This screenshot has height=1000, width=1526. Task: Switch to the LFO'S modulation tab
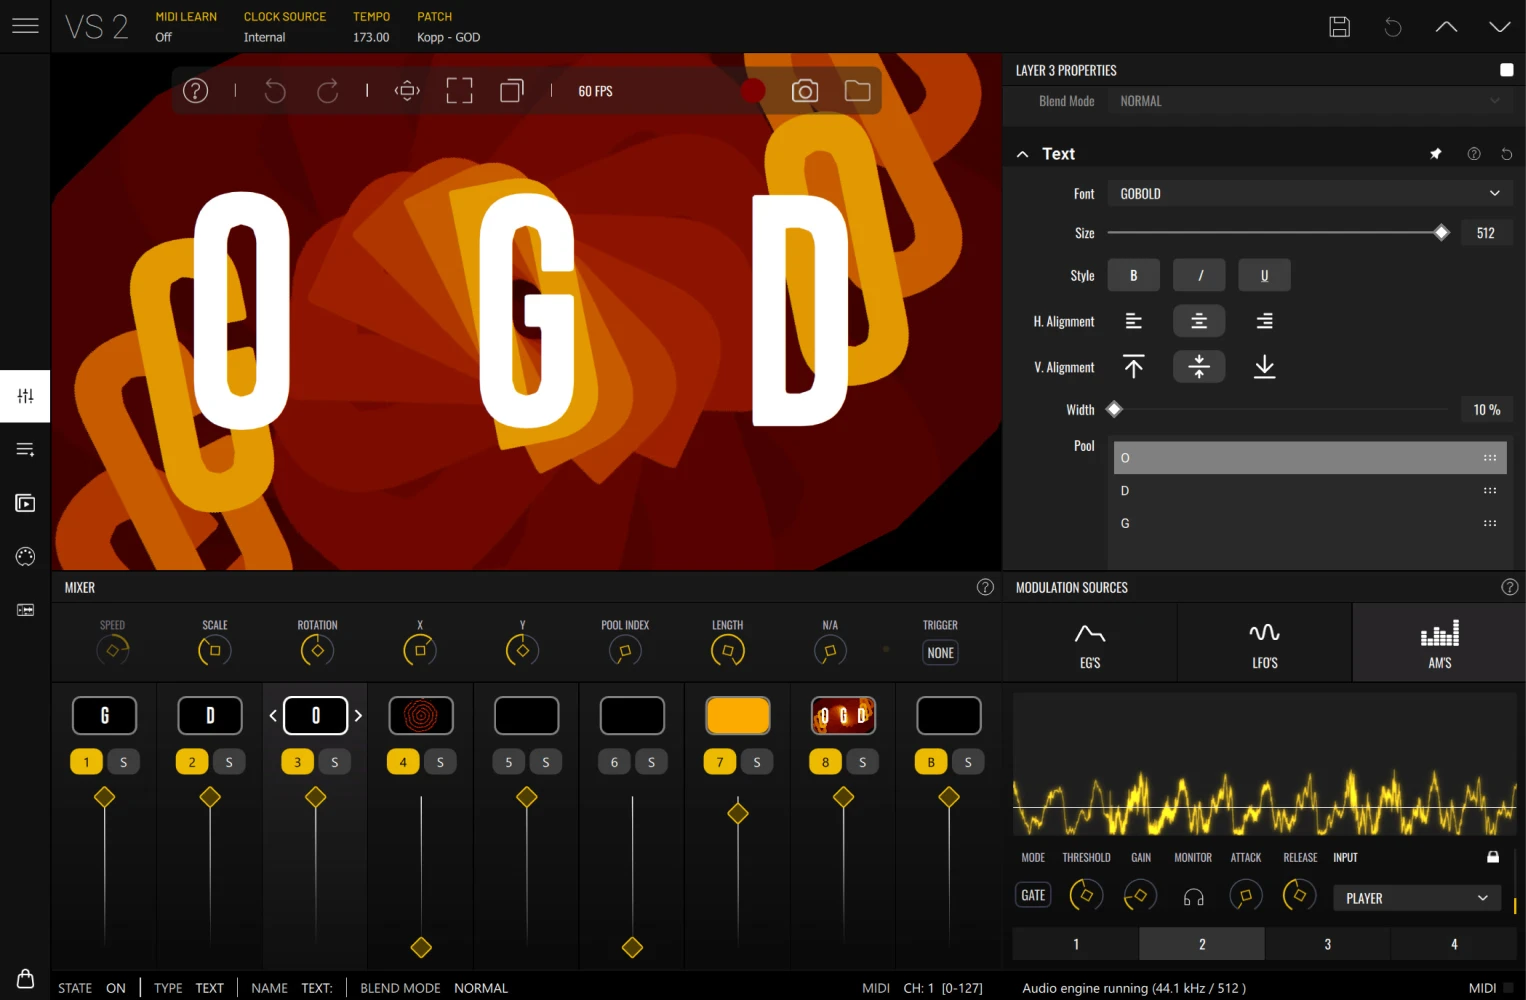1264,642
